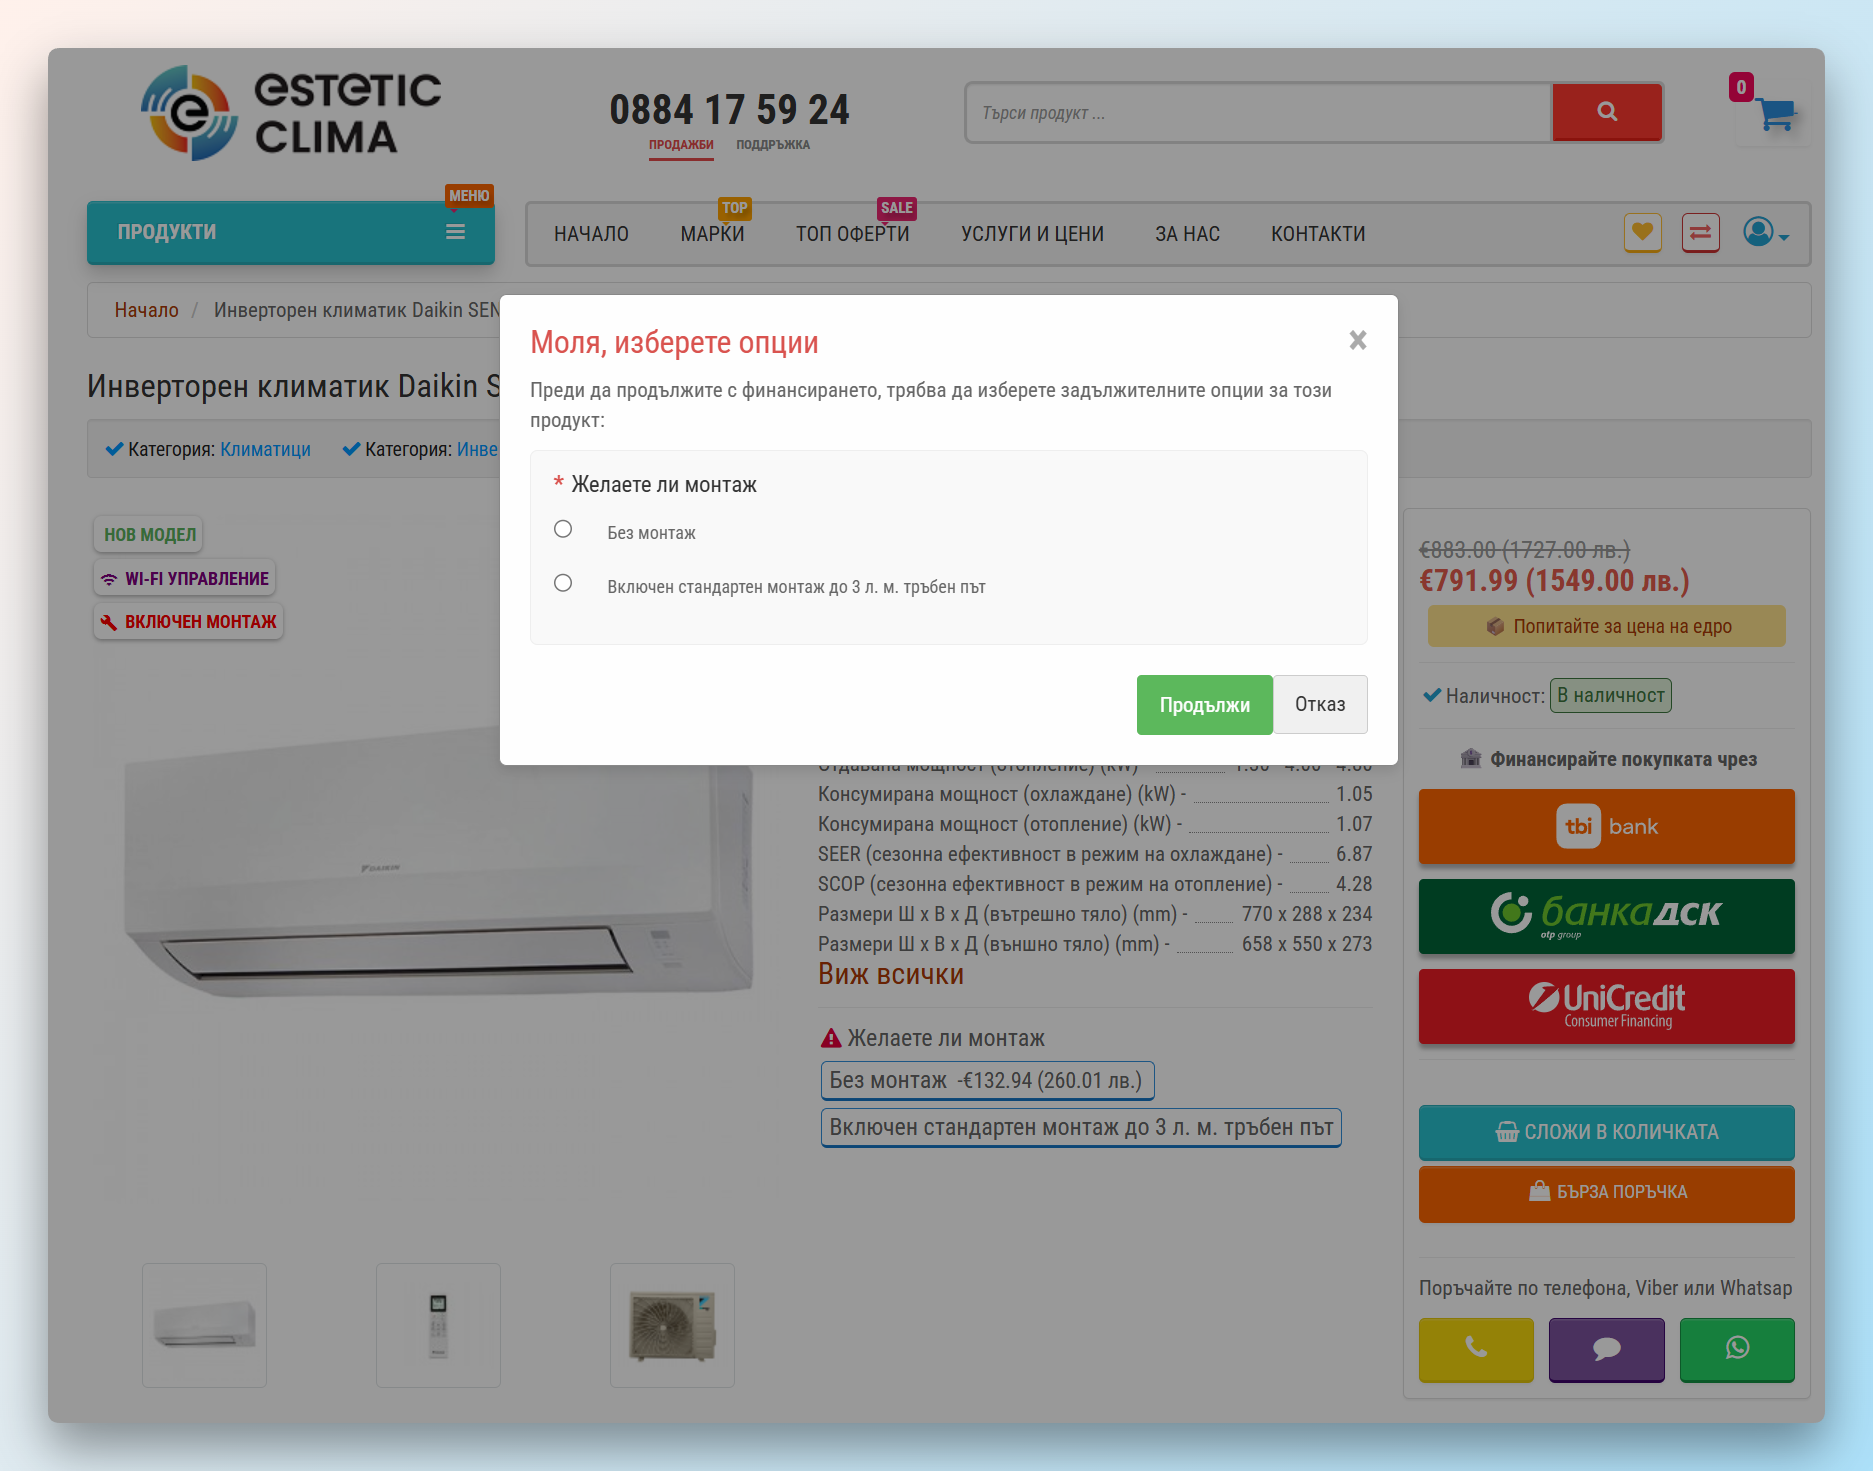Open the product compare arrows icon
Screen dimensions: 1873x1471
tap(1700, 233)
